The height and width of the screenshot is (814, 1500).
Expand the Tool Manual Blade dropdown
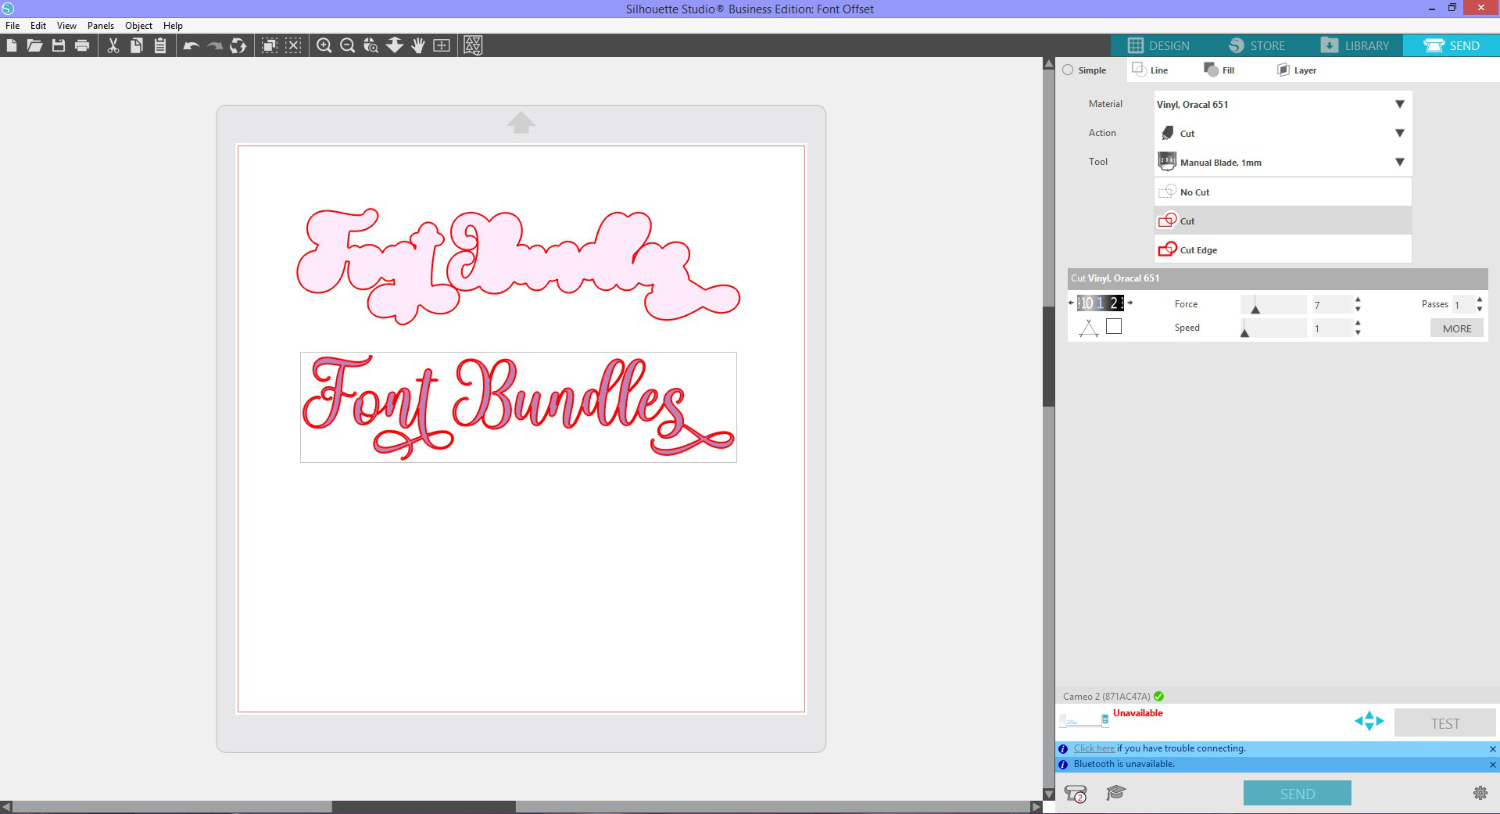coord(1400,162)
